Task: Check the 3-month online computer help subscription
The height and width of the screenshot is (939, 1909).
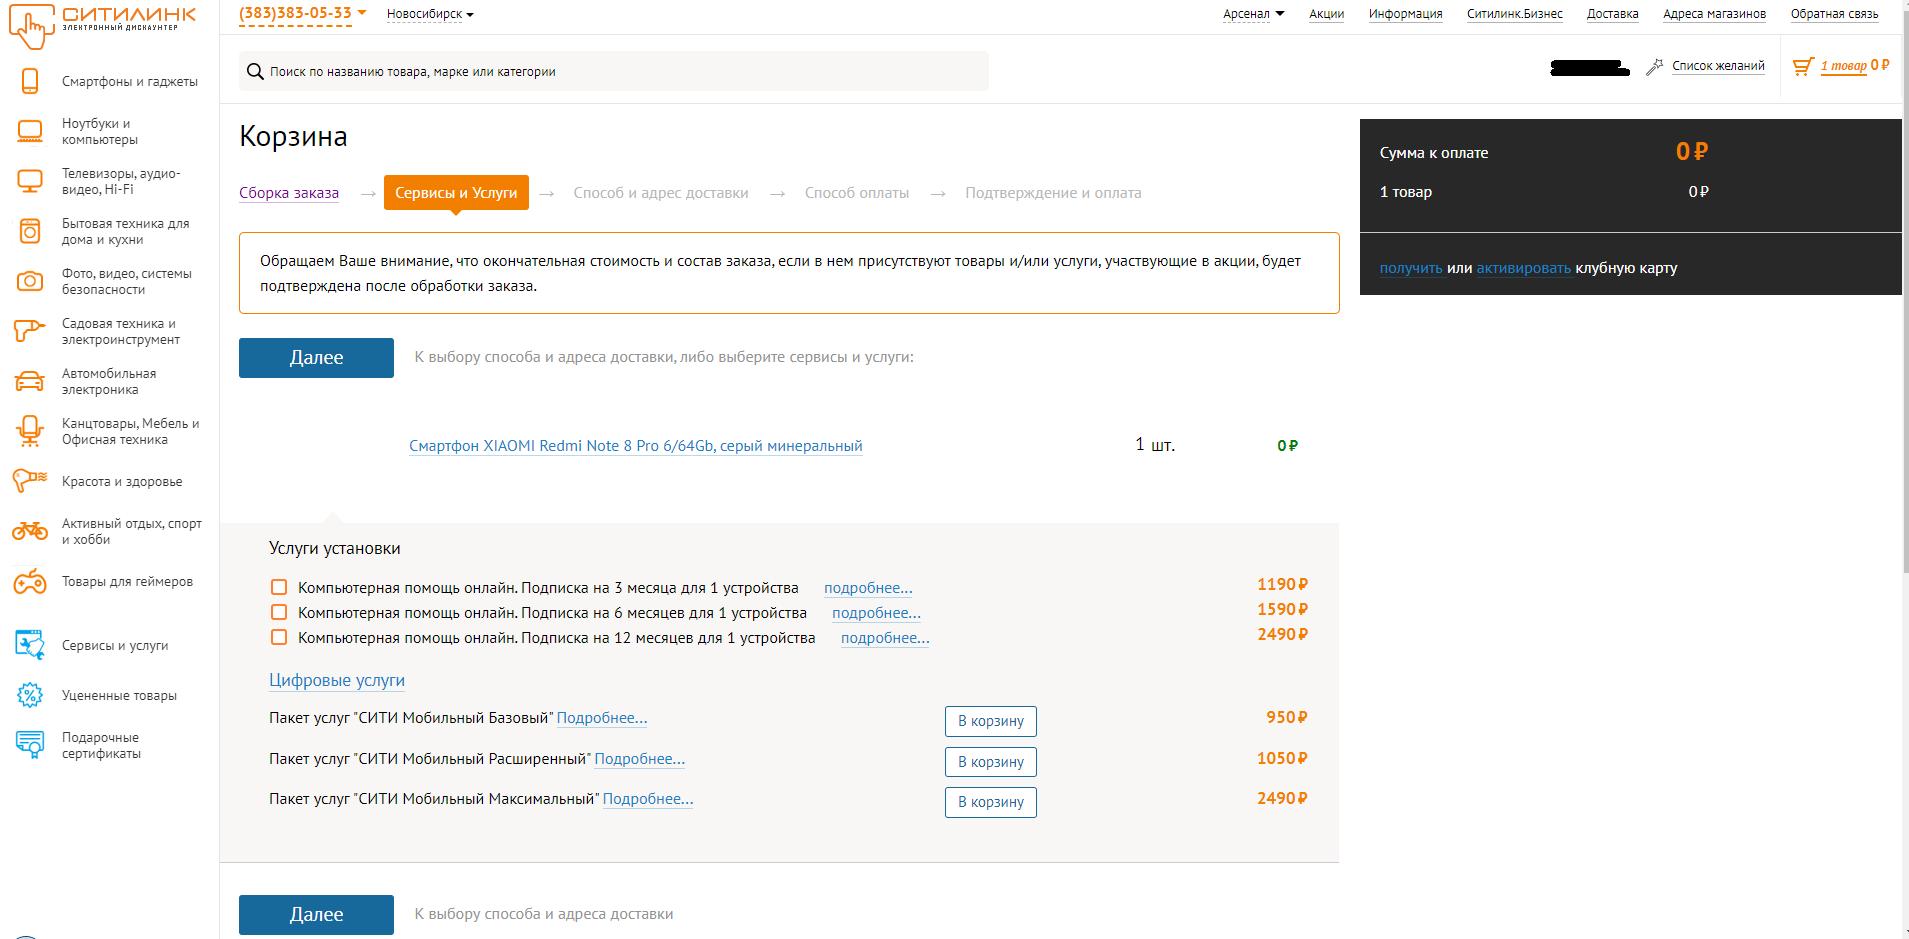Action: tap(279, 587)
